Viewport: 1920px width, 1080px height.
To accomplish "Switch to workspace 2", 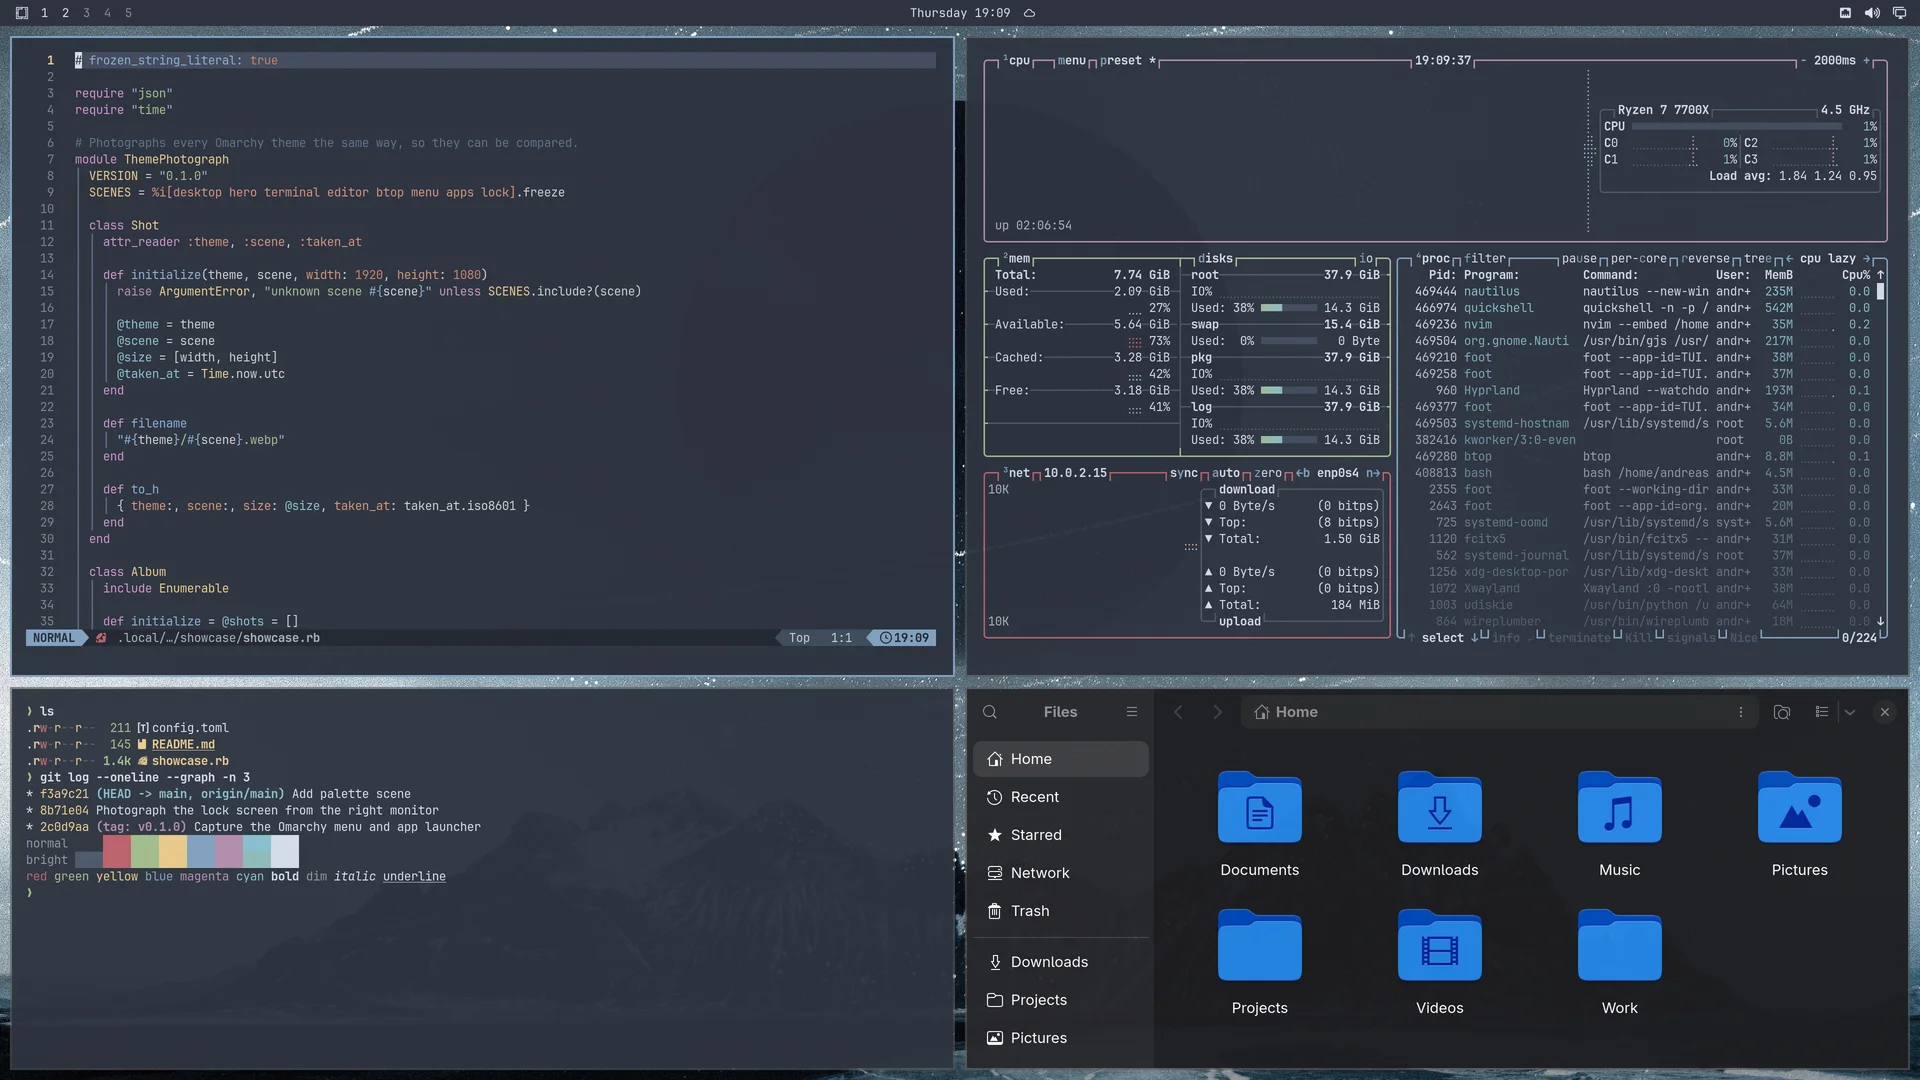I will click(65, 13).
